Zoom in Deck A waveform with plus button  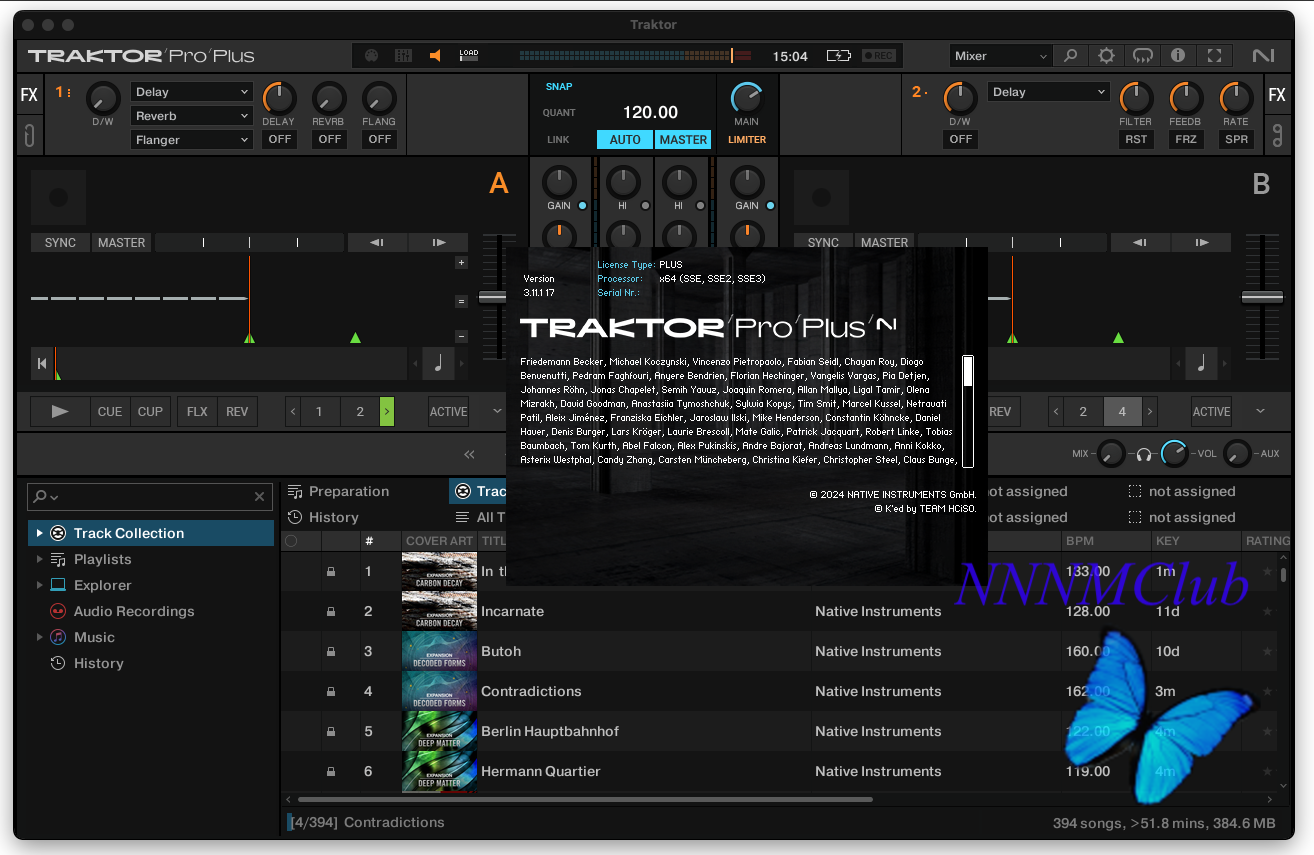pyautogui.click(x=461, y=263)
